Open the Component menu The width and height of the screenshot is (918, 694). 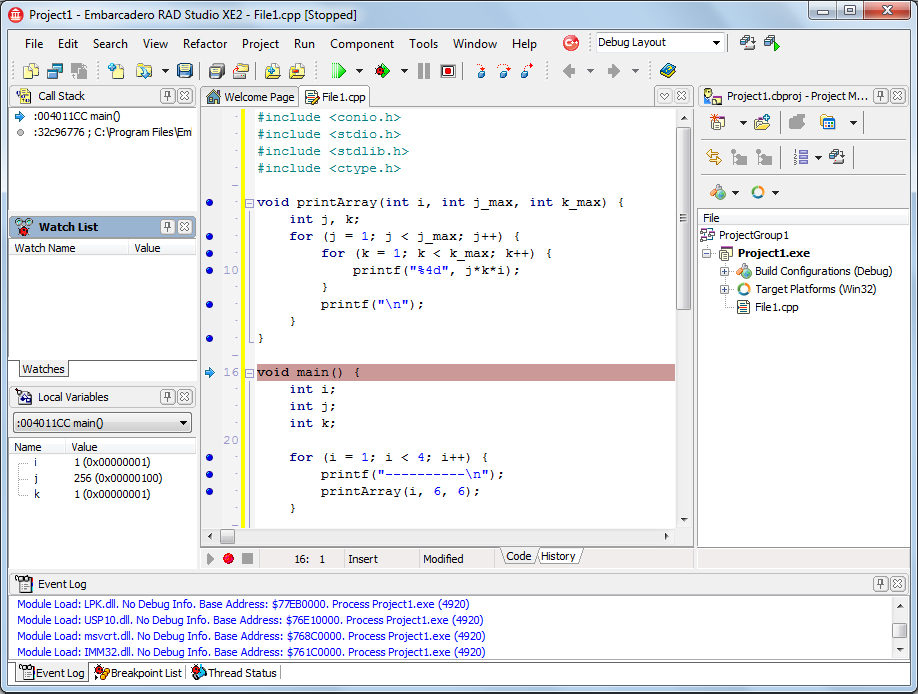pyautogui.click(x=362, y=44)
